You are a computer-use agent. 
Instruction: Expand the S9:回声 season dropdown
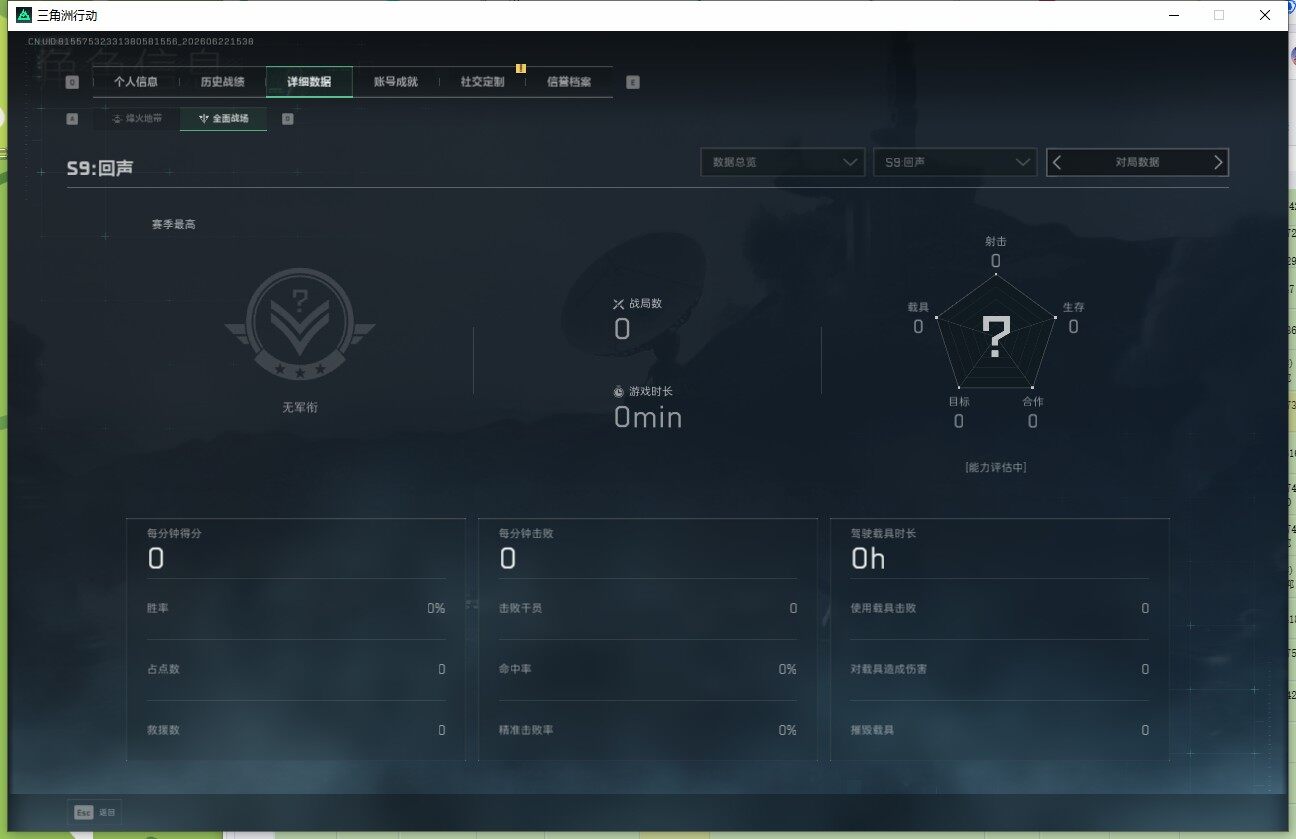[955, 162]
